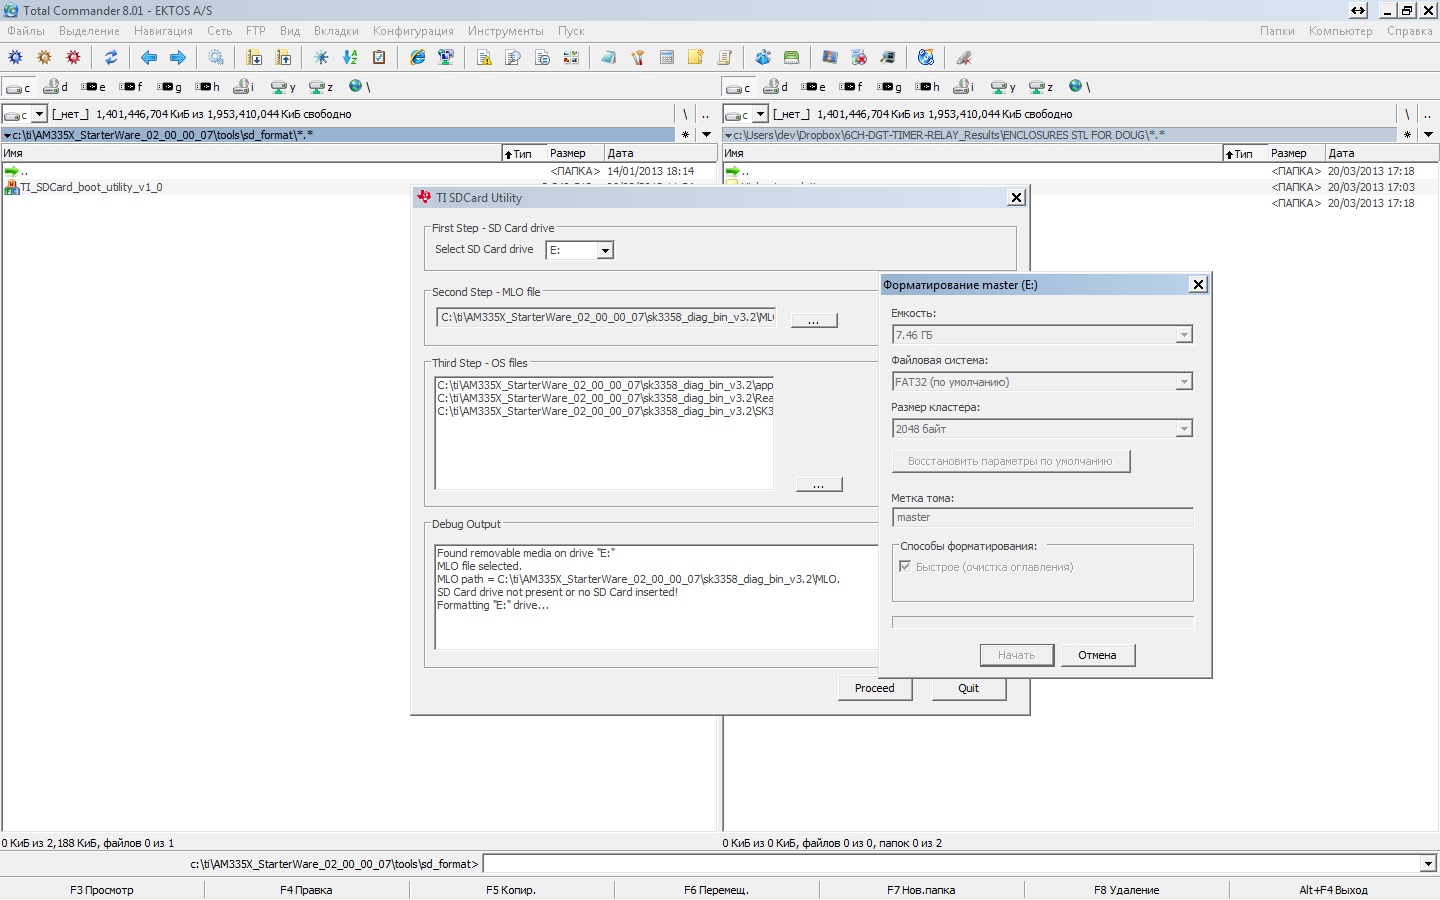
Task: Open network neighborhood globe in the left drive bar
Action: [x=360, y=87]
